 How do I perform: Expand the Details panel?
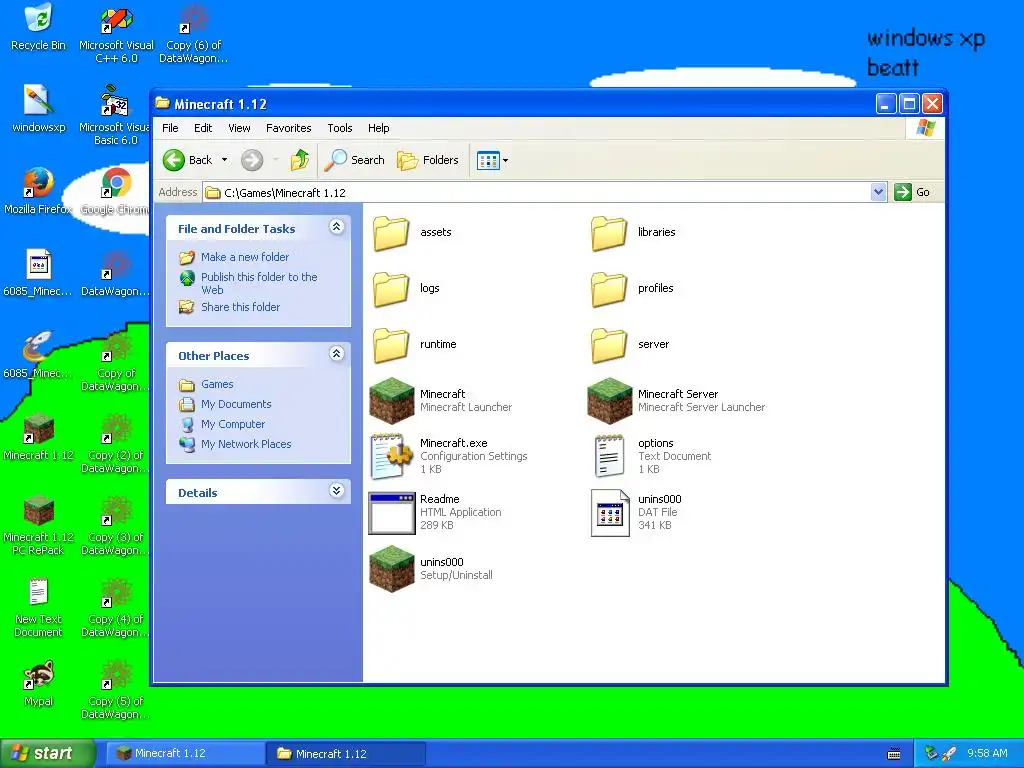[x=336, y=491]
